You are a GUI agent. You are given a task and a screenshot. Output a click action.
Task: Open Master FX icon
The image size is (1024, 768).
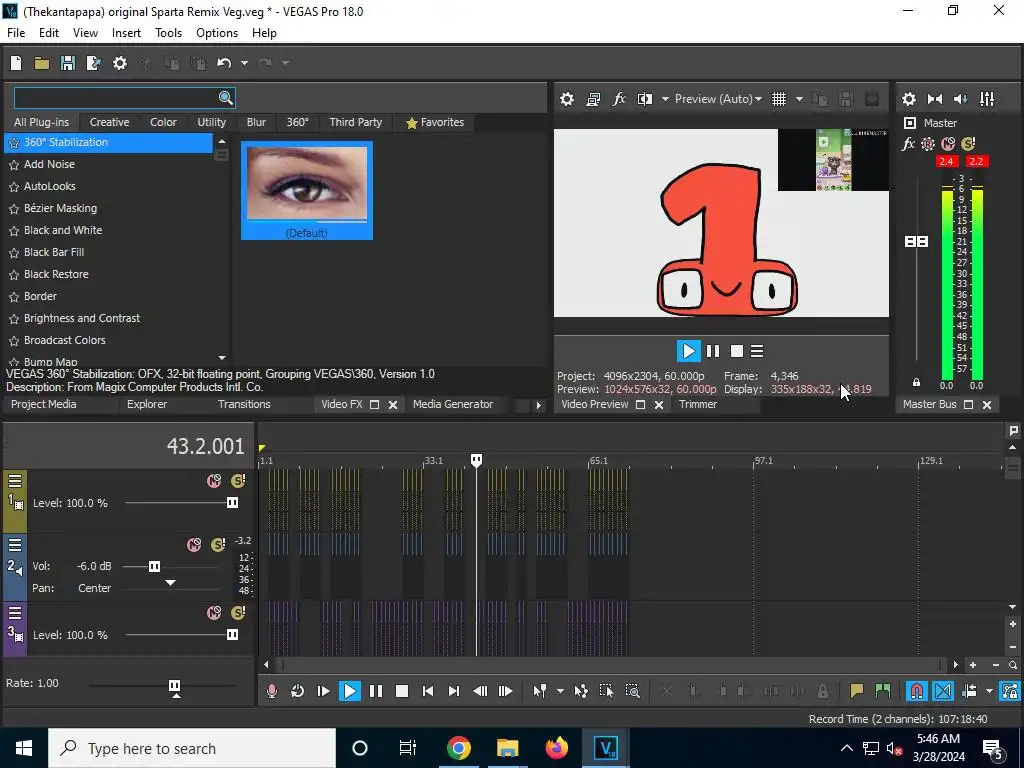908,144
